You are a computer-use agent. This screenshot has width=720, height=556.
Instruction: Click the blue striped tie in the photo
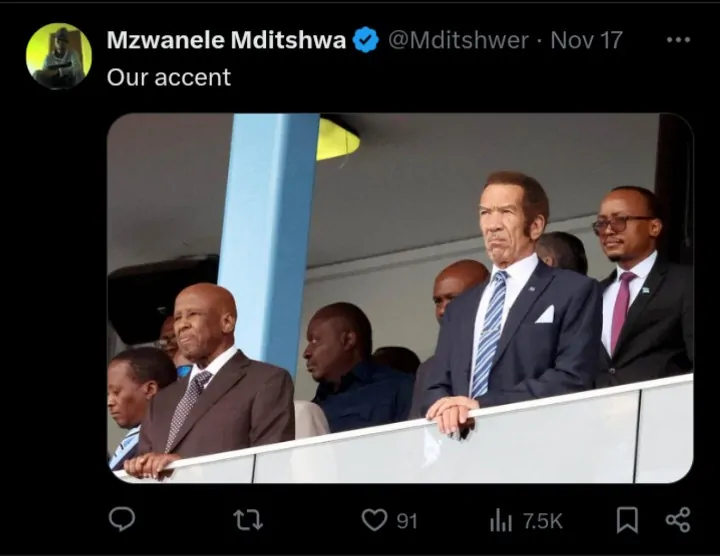[488, 332]
